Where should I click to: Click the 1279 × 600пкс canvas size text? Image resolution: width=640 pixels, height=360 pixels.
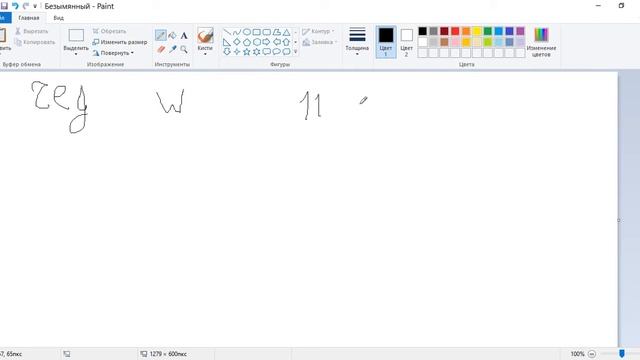[168, 354]
